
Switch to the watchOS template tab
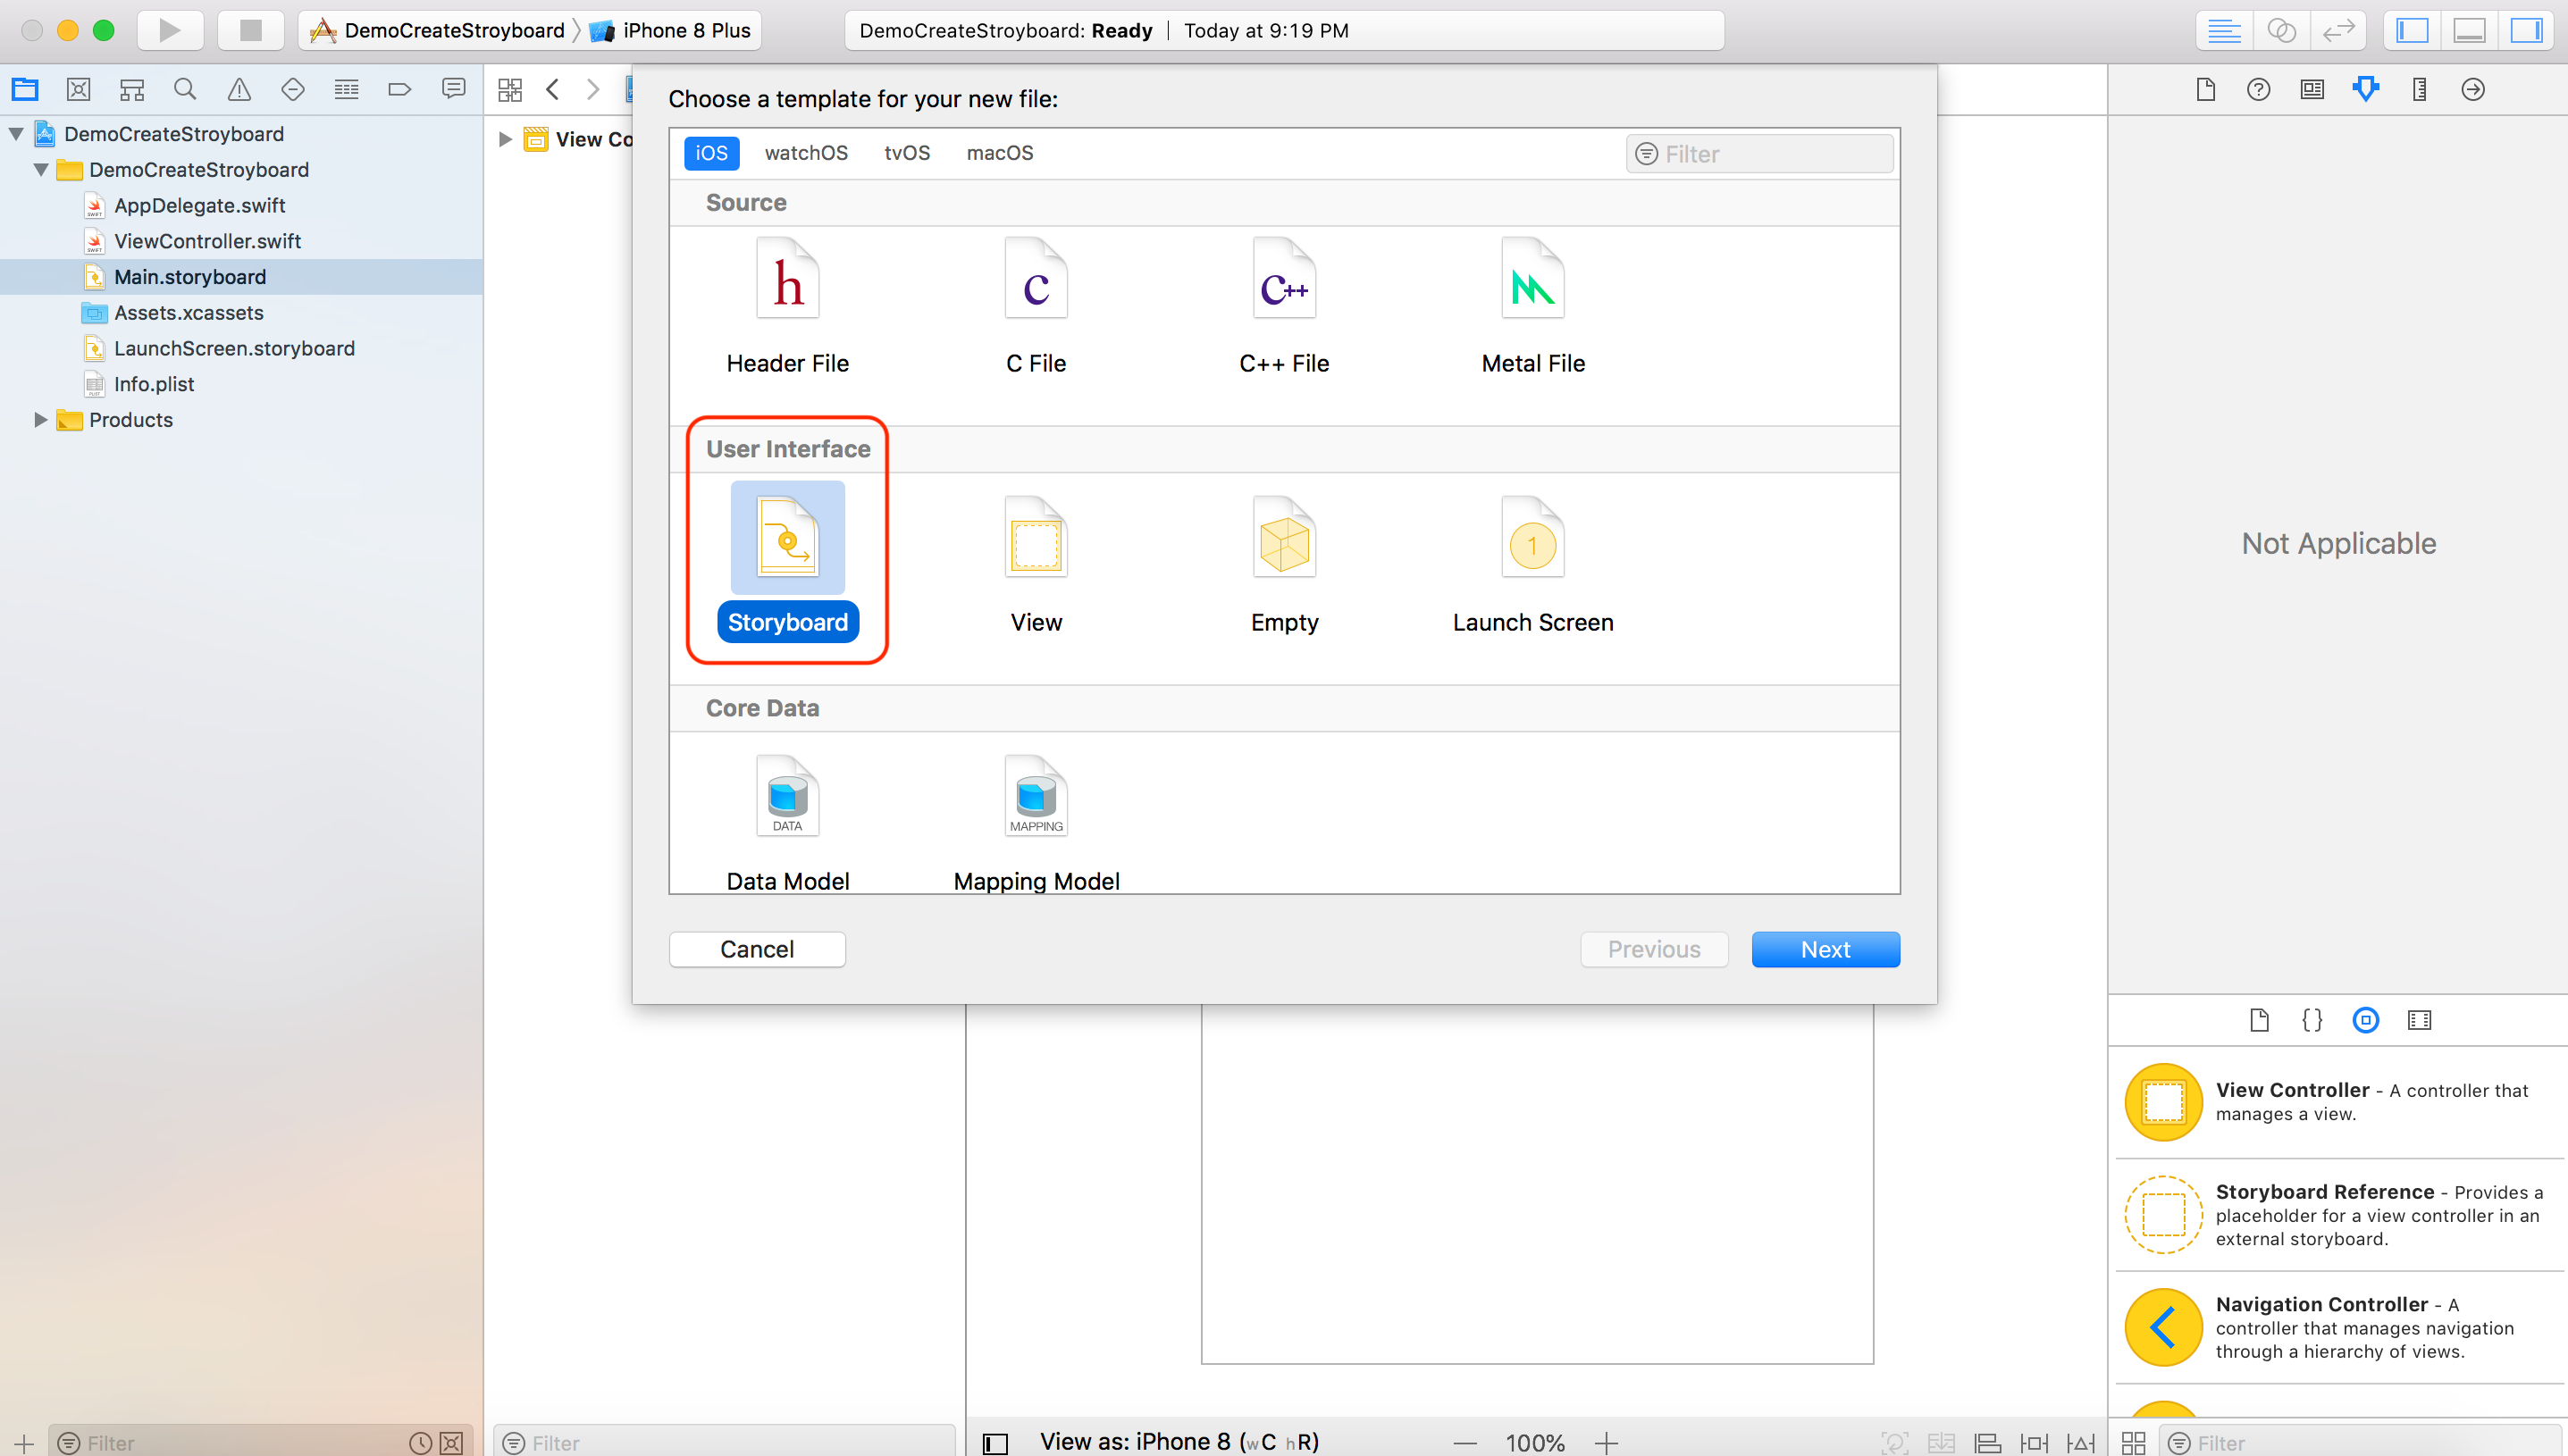click(806, 153)
